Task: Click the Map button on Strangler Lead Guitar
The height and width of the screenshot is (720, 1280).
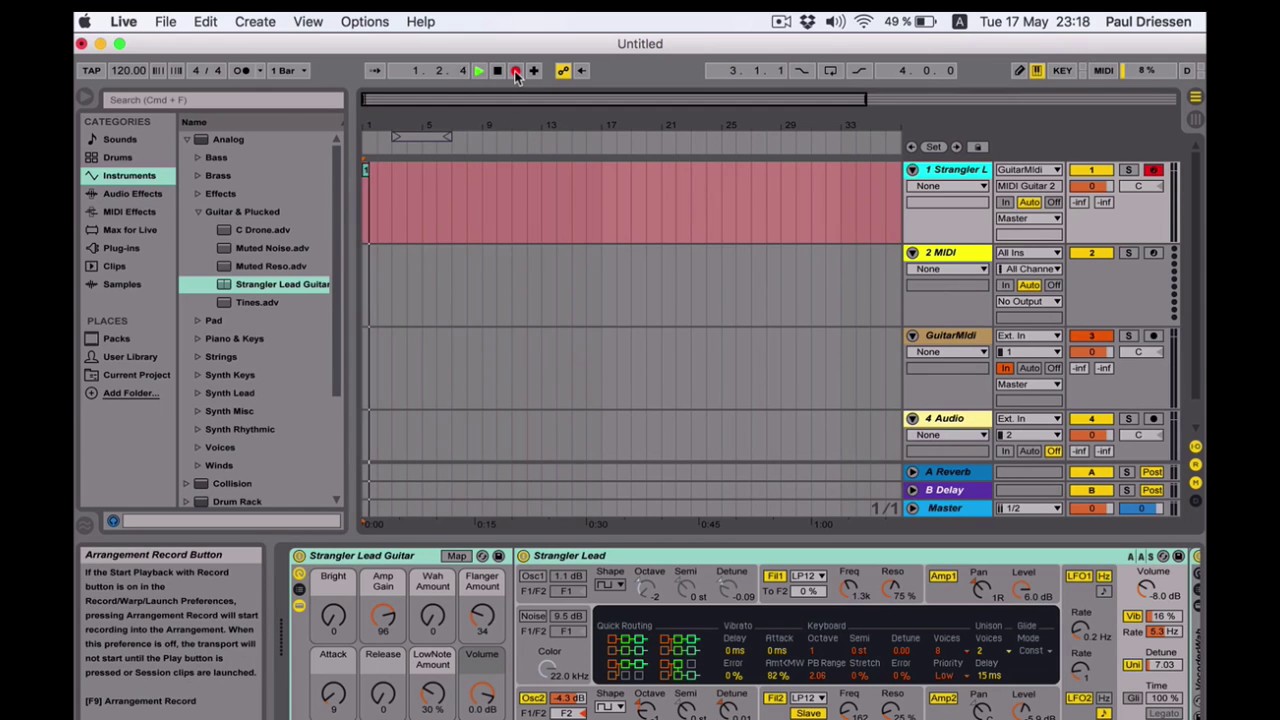Action: (x=456, y=556)
